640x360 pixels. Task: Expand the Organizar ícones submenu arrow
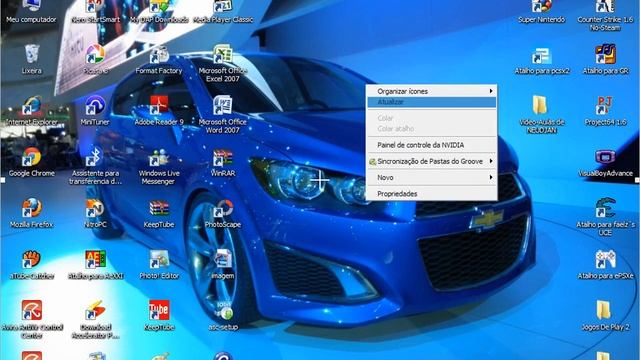[491, 91]
